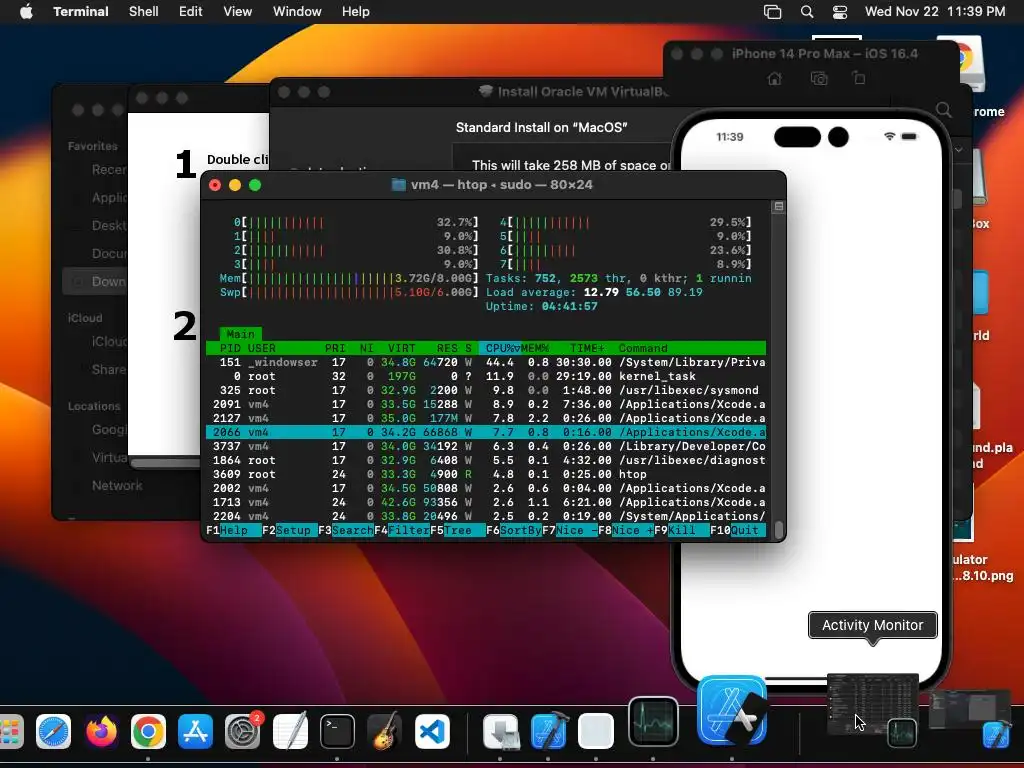Viewport: 1024px width, 768px height.
Task: Click the Terminal icon in the Dock
Action: (x=337, y=731)
